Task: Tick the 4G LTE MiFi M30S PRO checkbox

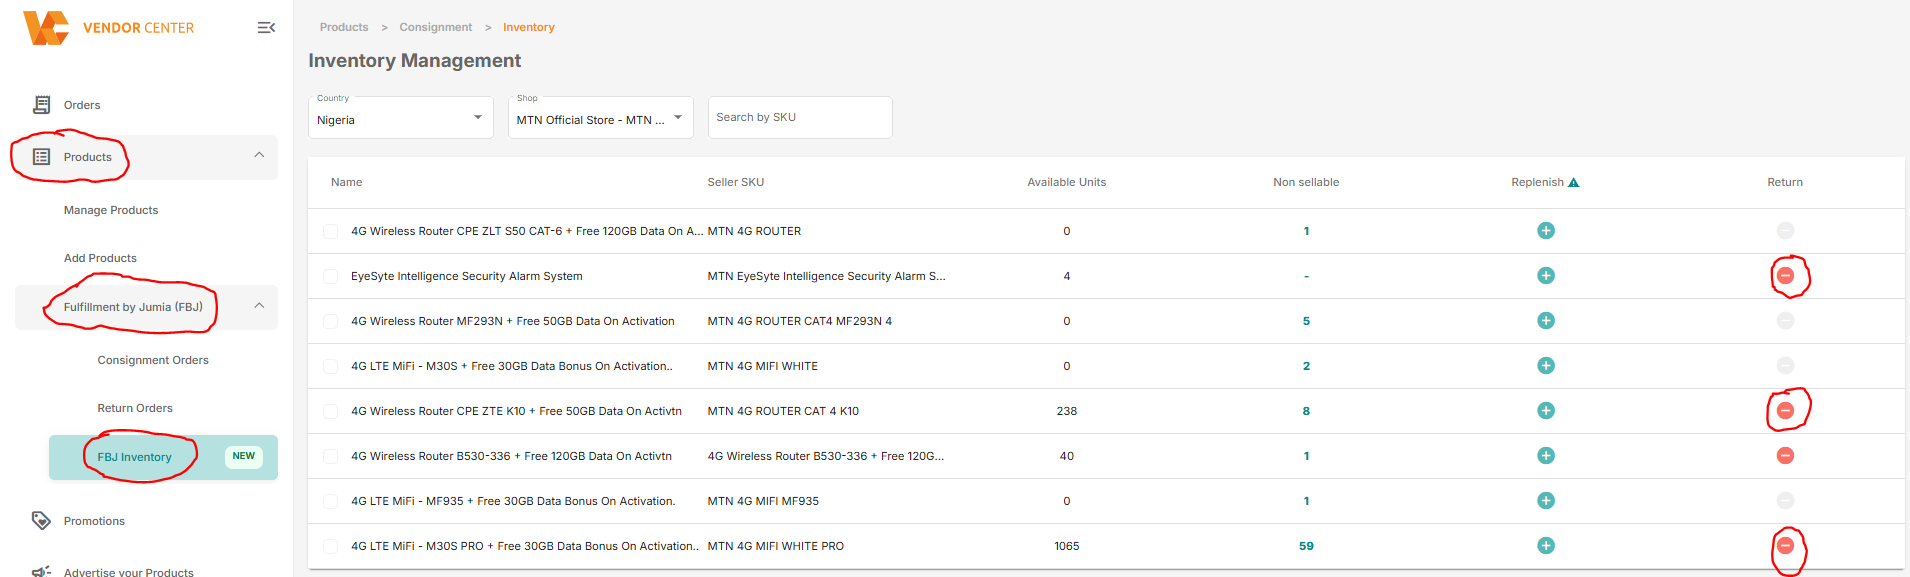Action: coord(330,547)
